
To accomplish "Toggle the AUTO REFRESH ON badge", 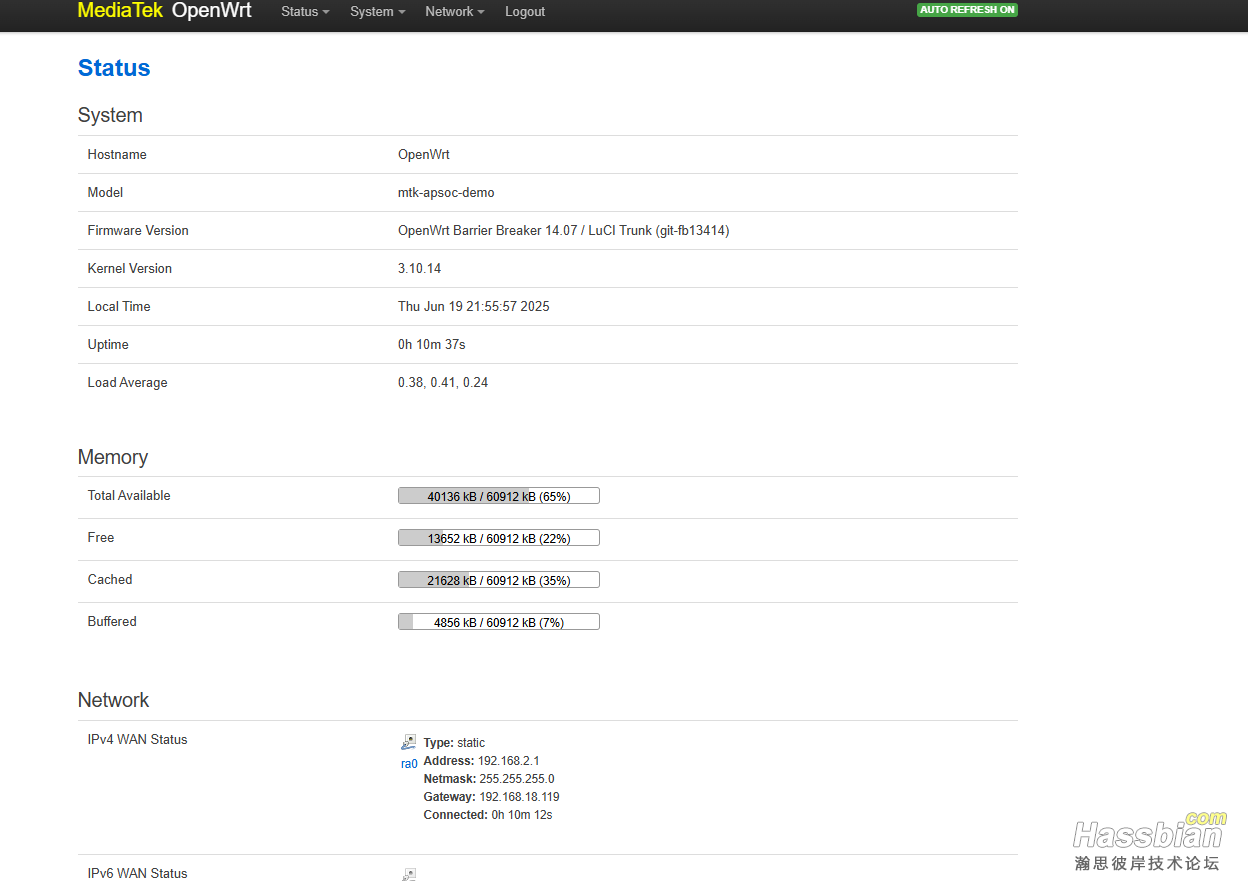I will [x=967, y=10].
